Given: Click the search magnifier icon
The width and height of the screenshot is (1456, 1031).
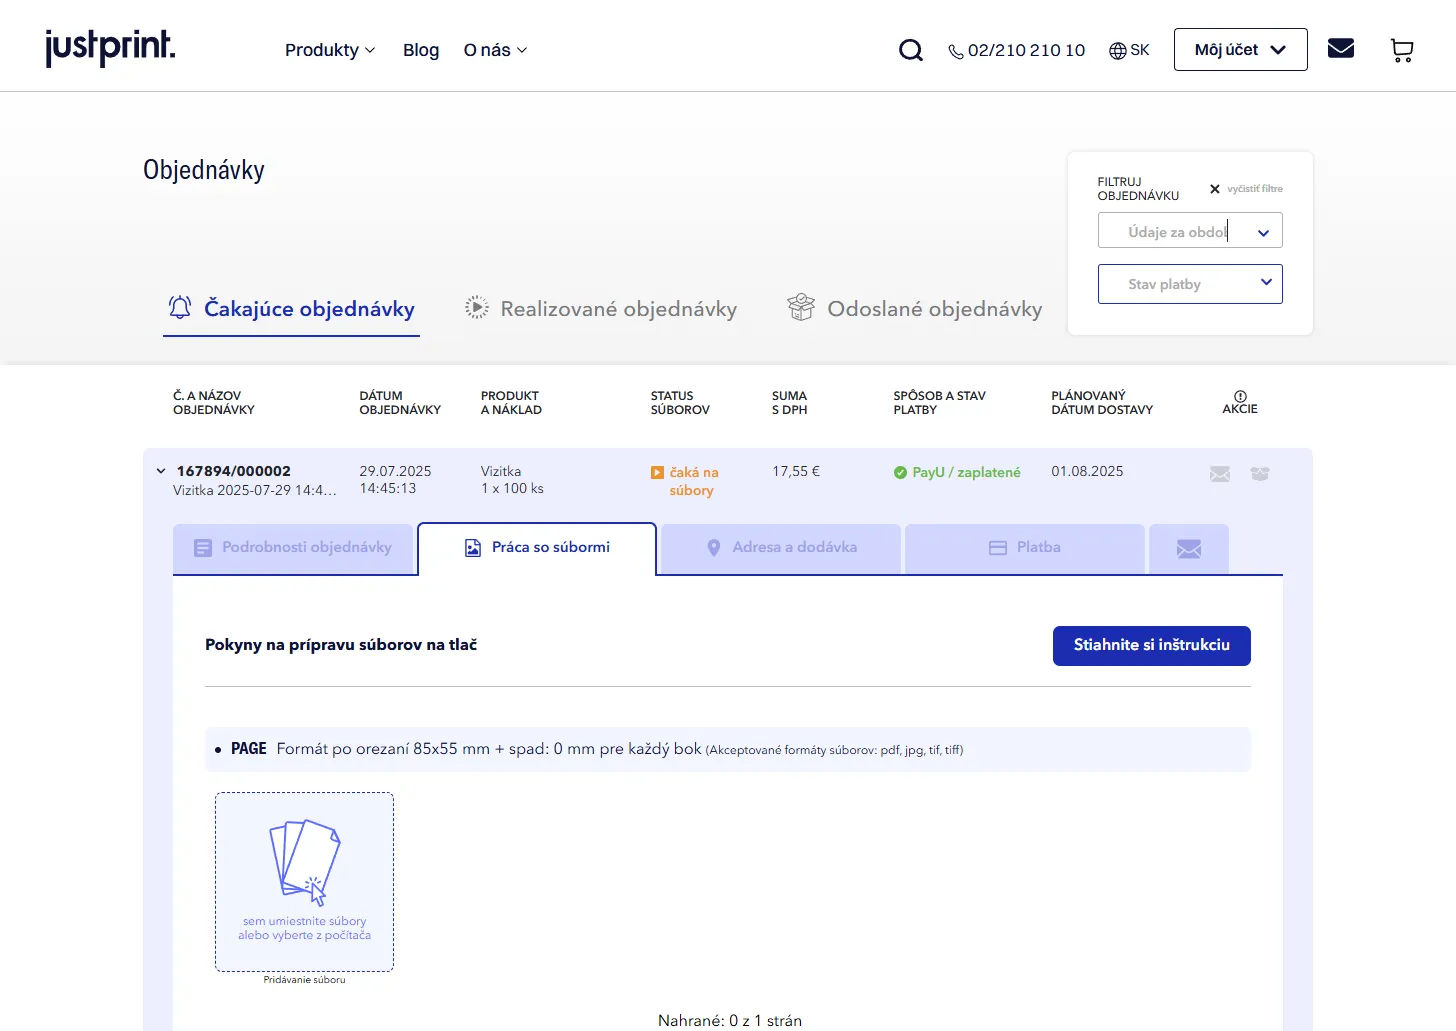Looking at the screenshot, I should (910, 50).
